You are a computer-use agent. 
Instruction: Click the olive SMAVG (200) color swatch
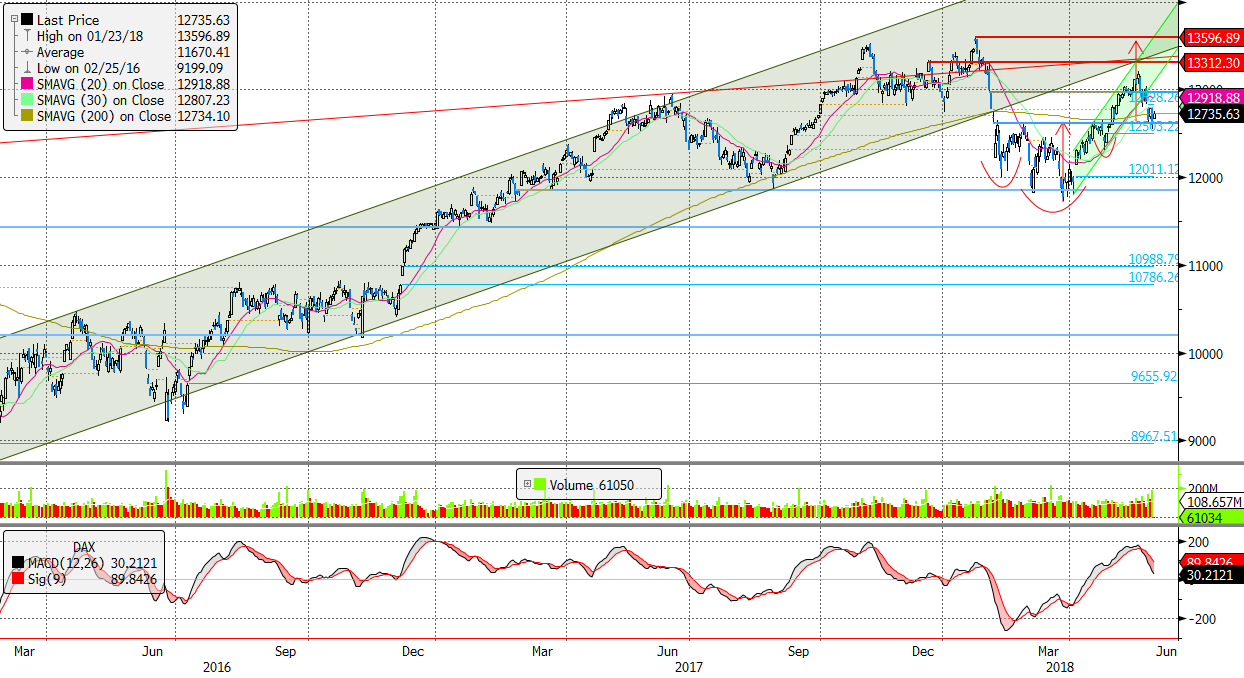pos(26,116)
